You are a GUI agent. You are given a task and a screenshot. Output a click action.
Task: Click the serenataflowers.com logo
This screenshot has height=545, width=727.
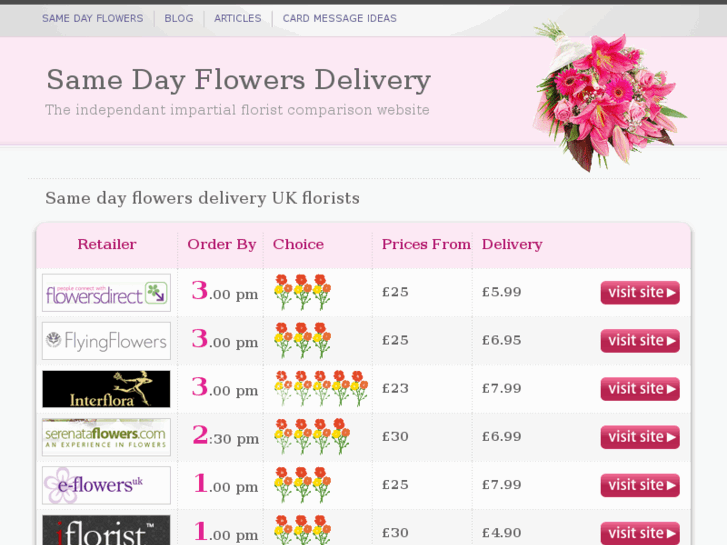pos(106,437)
